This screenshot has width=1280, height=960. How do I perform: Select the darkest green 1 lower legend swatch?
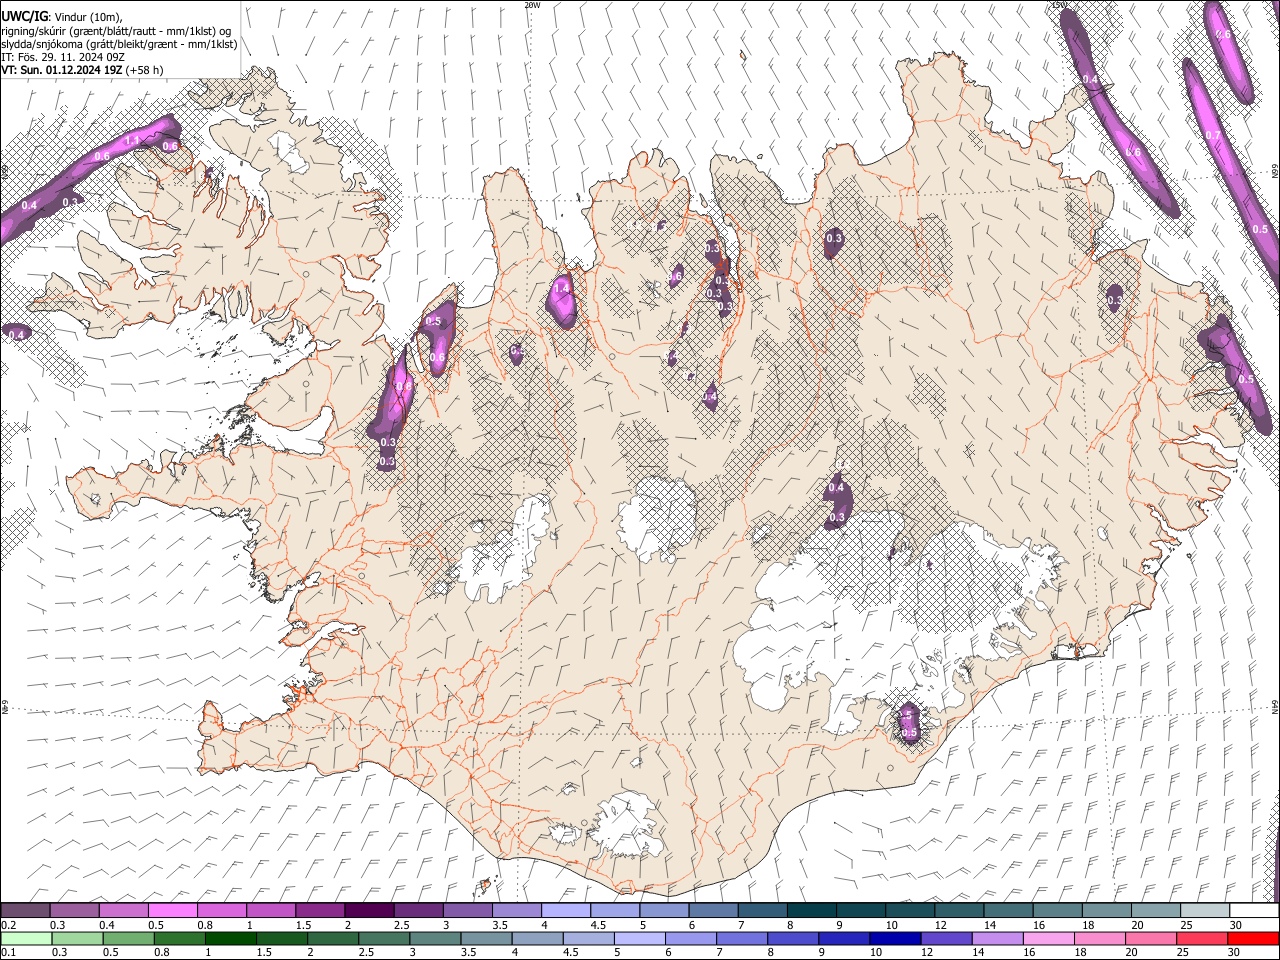[231, 939]
